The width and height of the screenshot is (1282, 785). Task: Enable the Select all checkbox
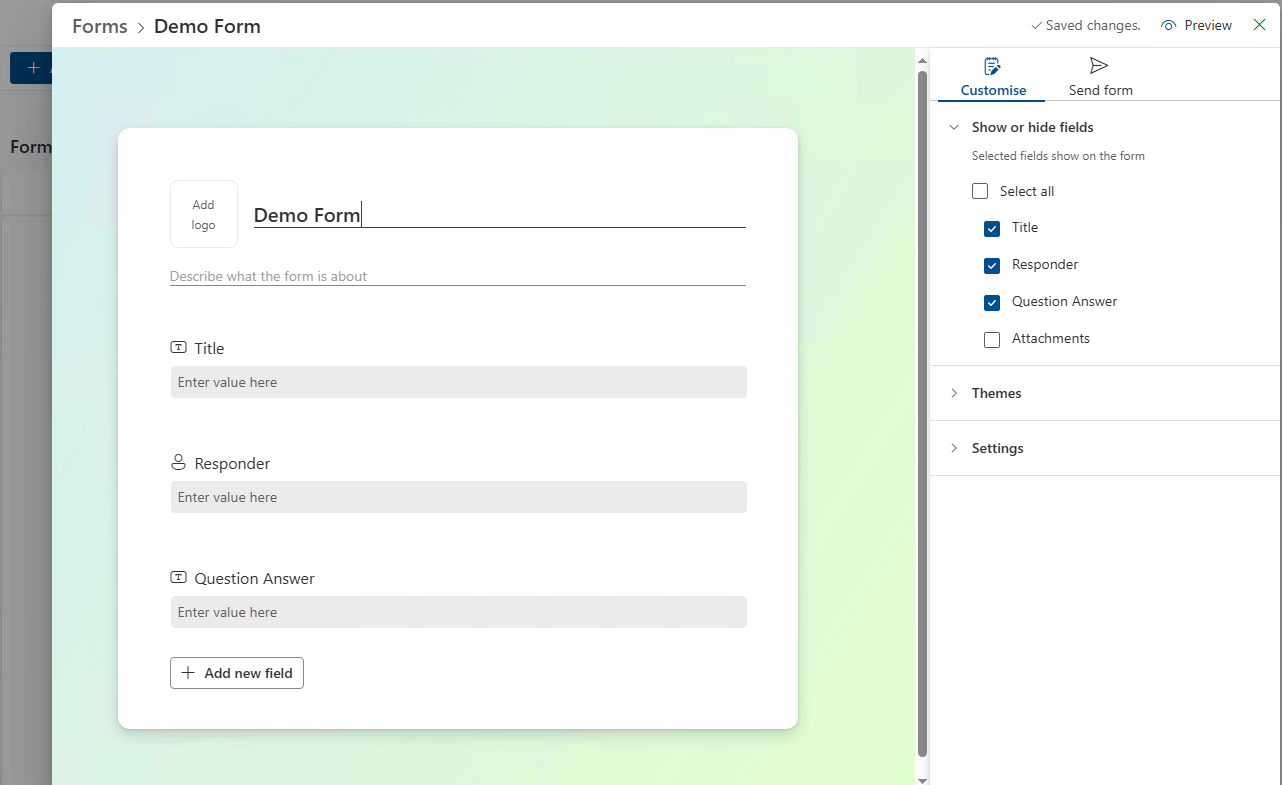point(980,190)
